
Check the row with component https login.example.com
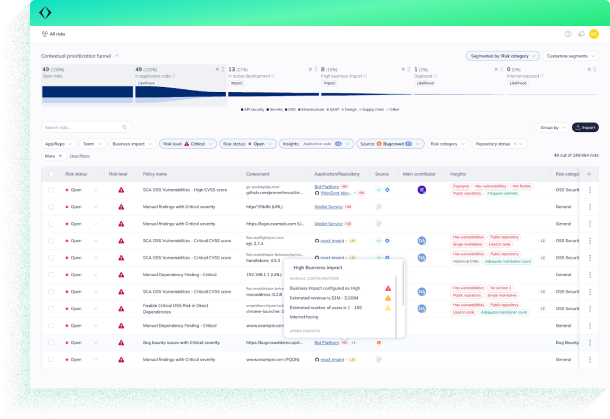(x=51, y=224)
